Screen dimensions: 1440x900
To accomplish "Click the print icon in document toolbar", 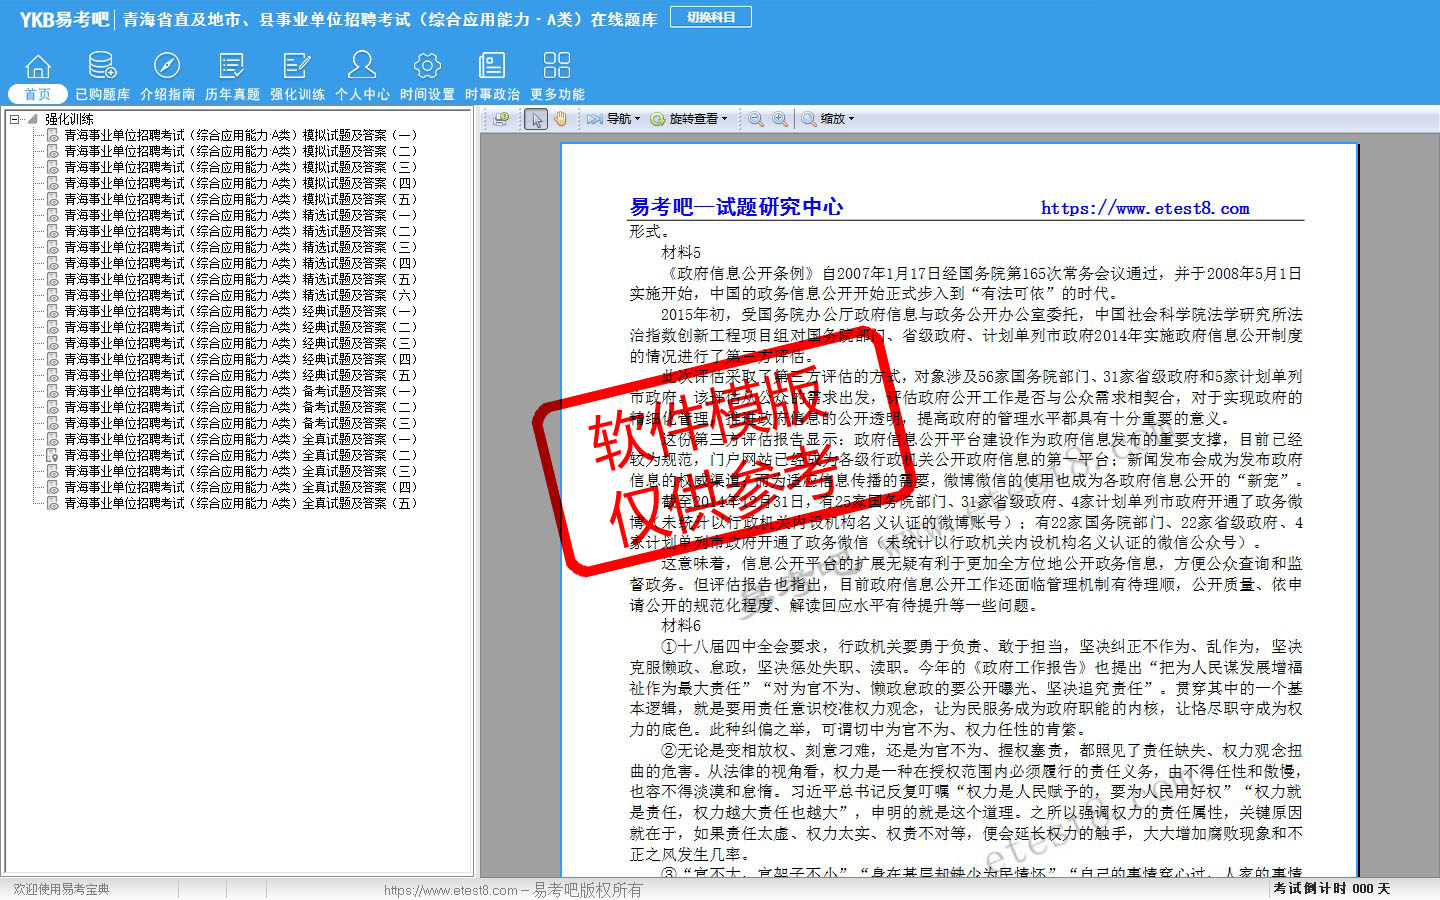I will coord(502,119).
